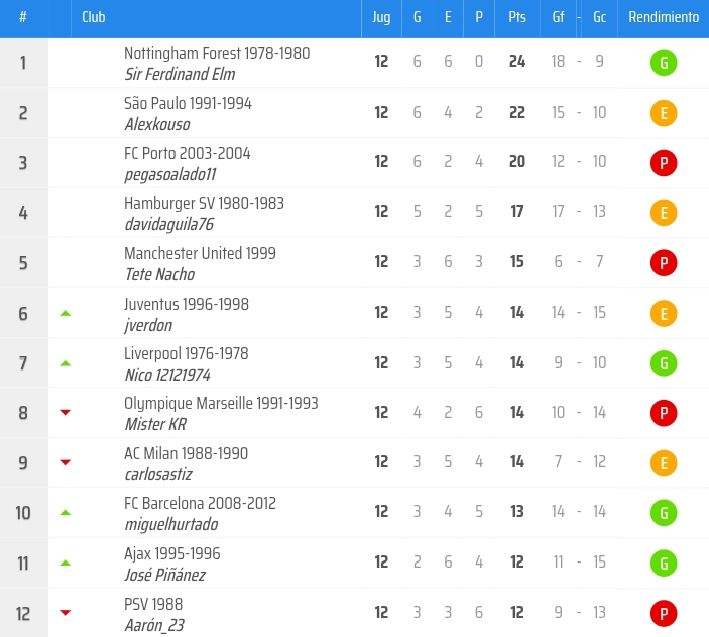Open user profile davidaguila76
The width and height of the screenshot is (709, 637).
tap(169, 224)
